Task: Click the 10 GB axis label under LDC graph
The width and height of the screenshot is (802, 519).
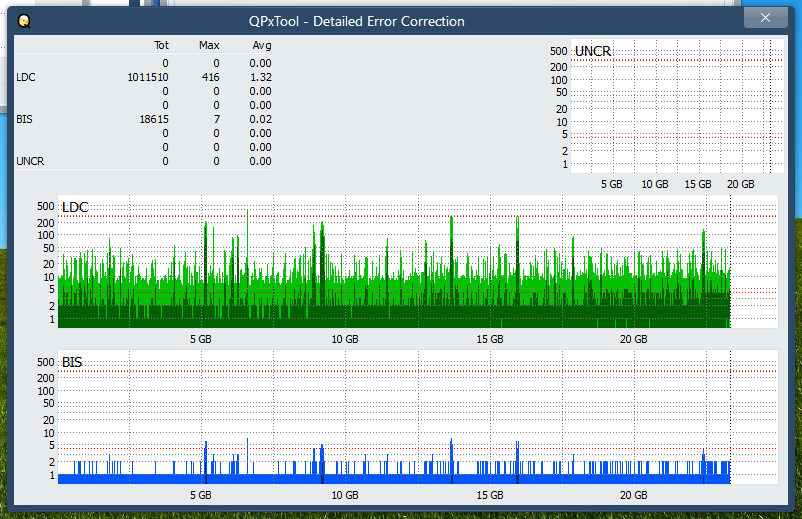Action: pyautogui.click(x=345, y=340)
